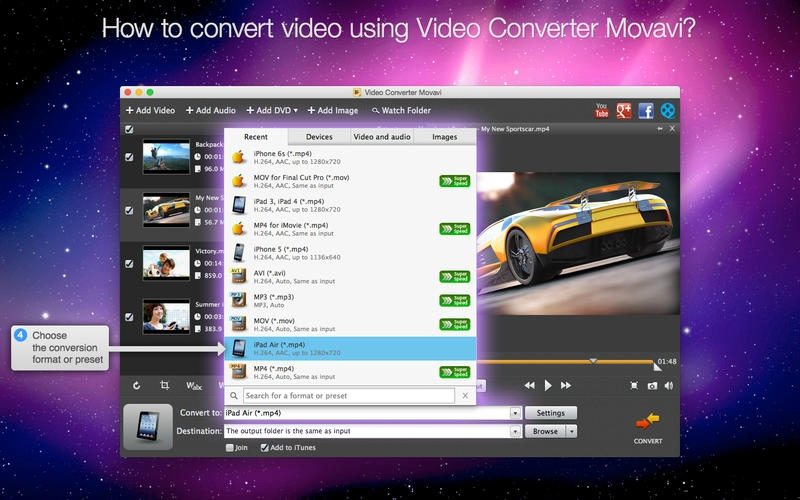Screen dimensions: 800x500
Task: Select the crop tool icon
Action: point(165,385)
